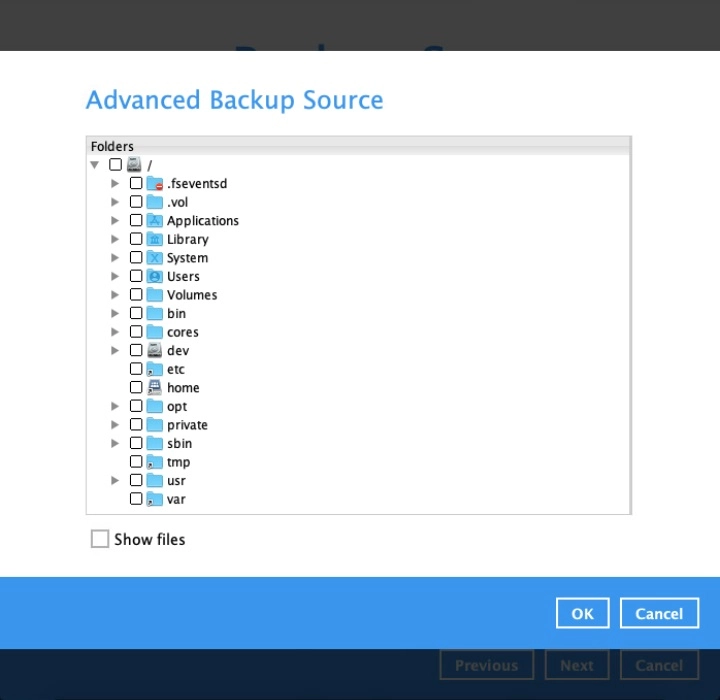Expand the usr folder node
The width and height of the screenshot is (720, 700).
coord(115,480)
